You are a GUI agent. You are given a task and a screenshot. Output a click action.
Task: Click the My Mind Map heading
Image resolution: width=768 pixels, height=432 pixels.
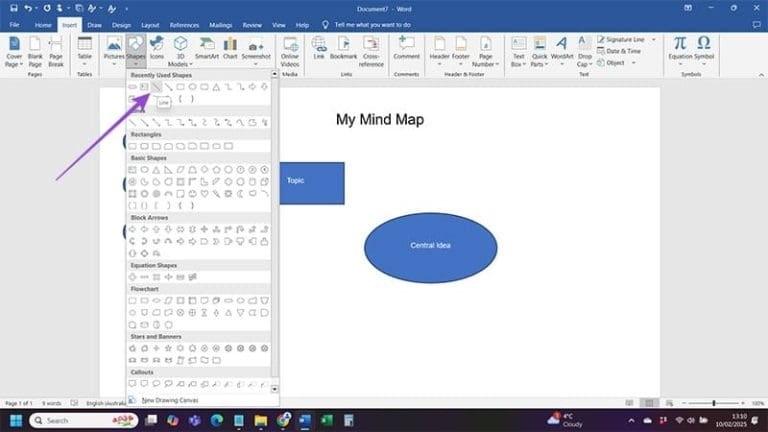coord(380,120)
